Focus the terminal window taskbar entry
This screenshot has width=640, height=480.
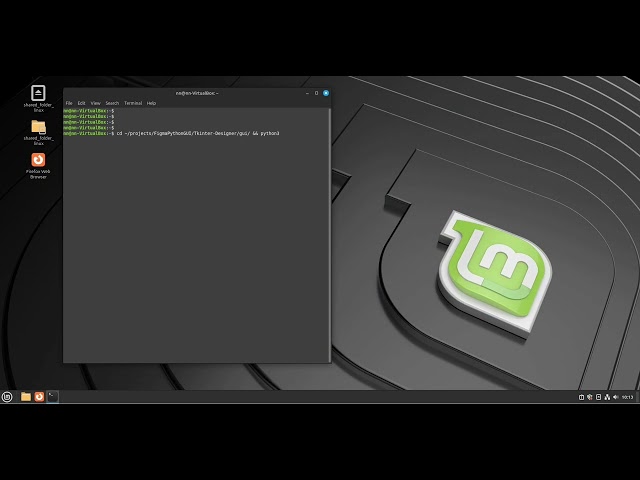52,397
